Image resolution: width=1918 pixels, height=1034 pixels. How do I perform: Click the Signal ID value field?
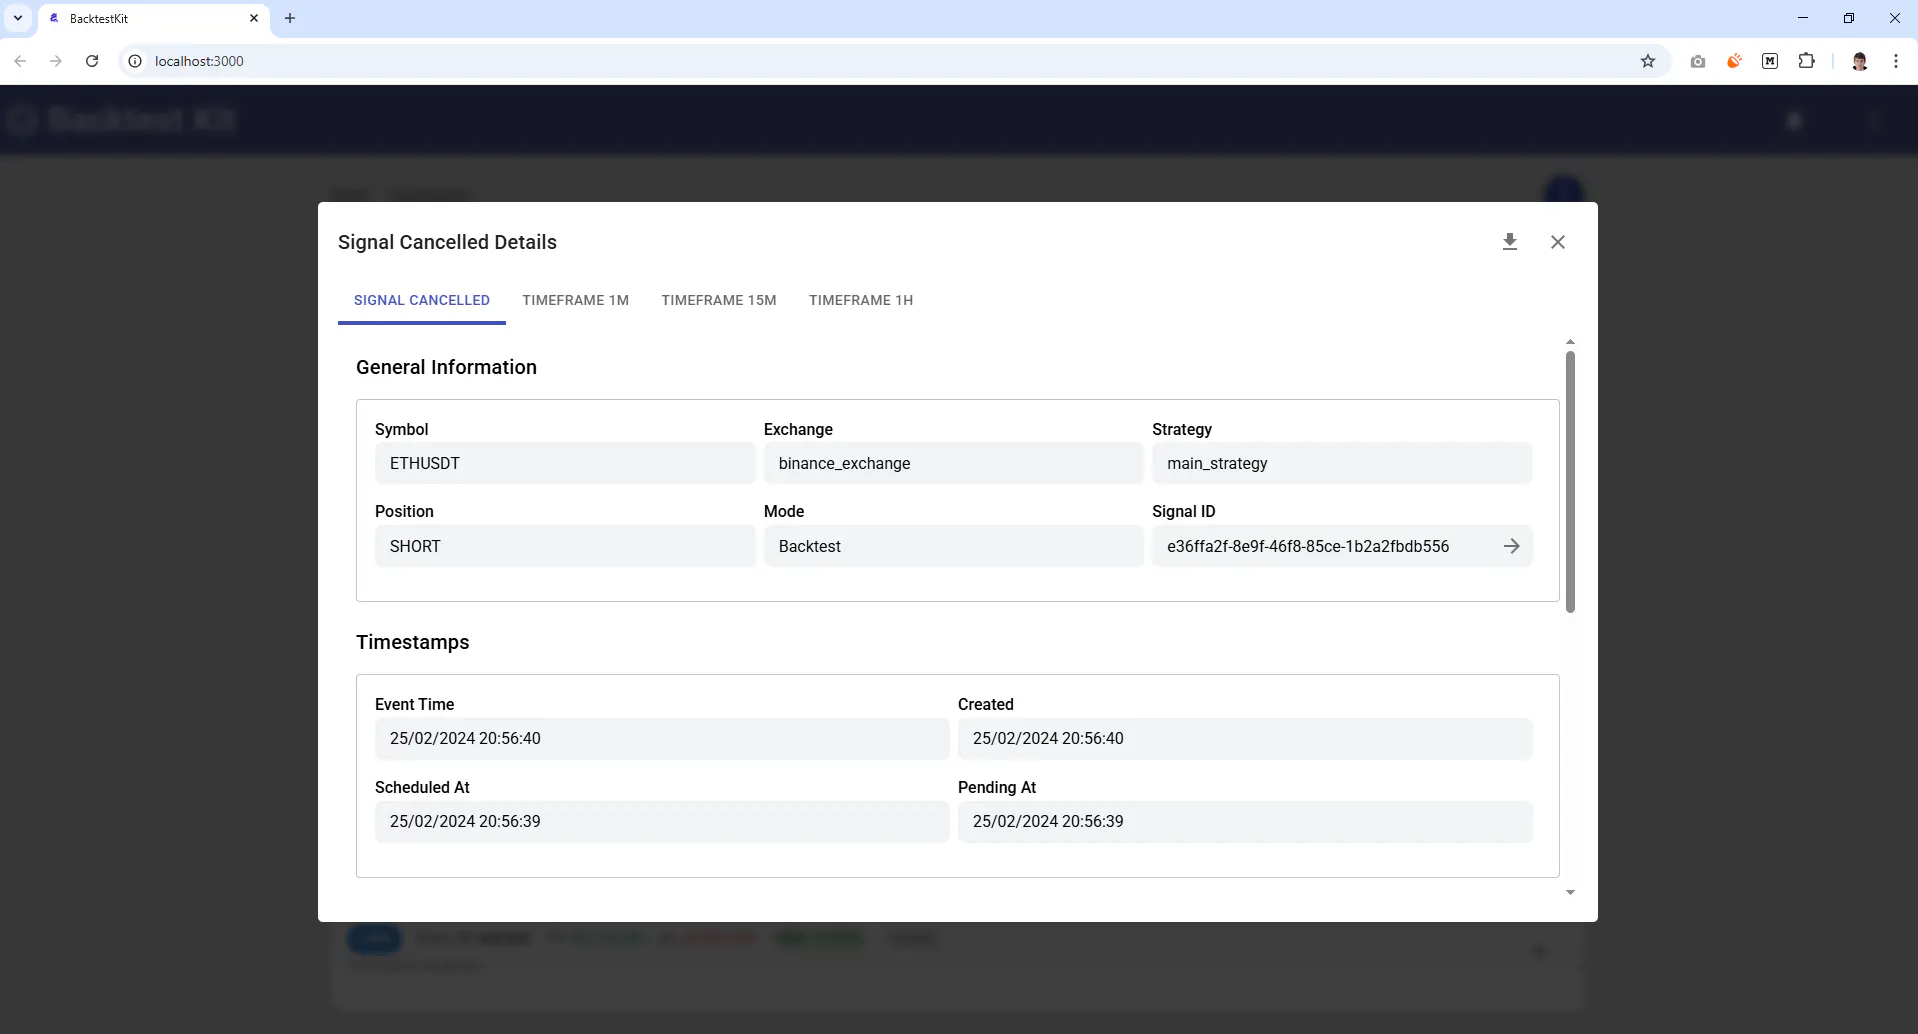pos(1342,546)
